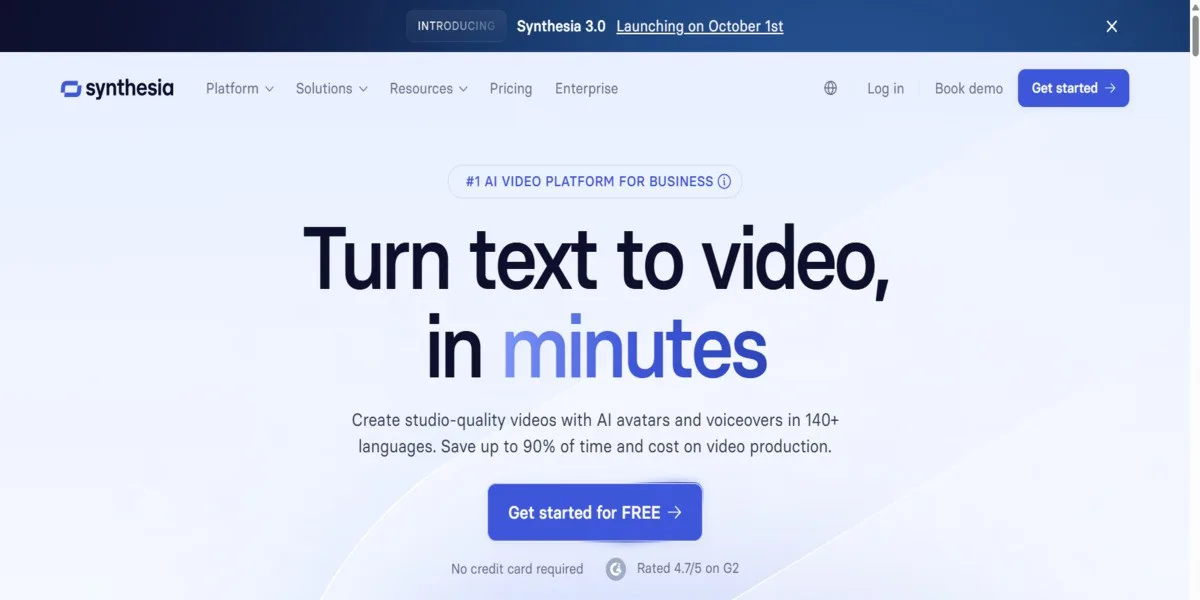The height and width of the screenshot is (600, 1200).
Task: Click the Rated 4.7/5 on G2 text
Action: (x=688, y=568)
